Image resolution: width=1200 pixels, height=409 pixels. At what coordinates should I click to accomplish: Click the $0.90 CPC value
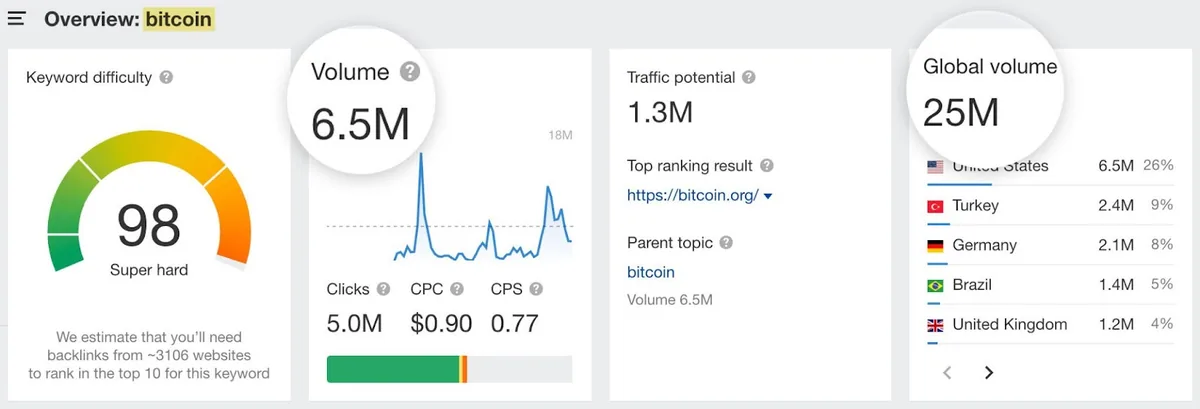tap(441, 323)
